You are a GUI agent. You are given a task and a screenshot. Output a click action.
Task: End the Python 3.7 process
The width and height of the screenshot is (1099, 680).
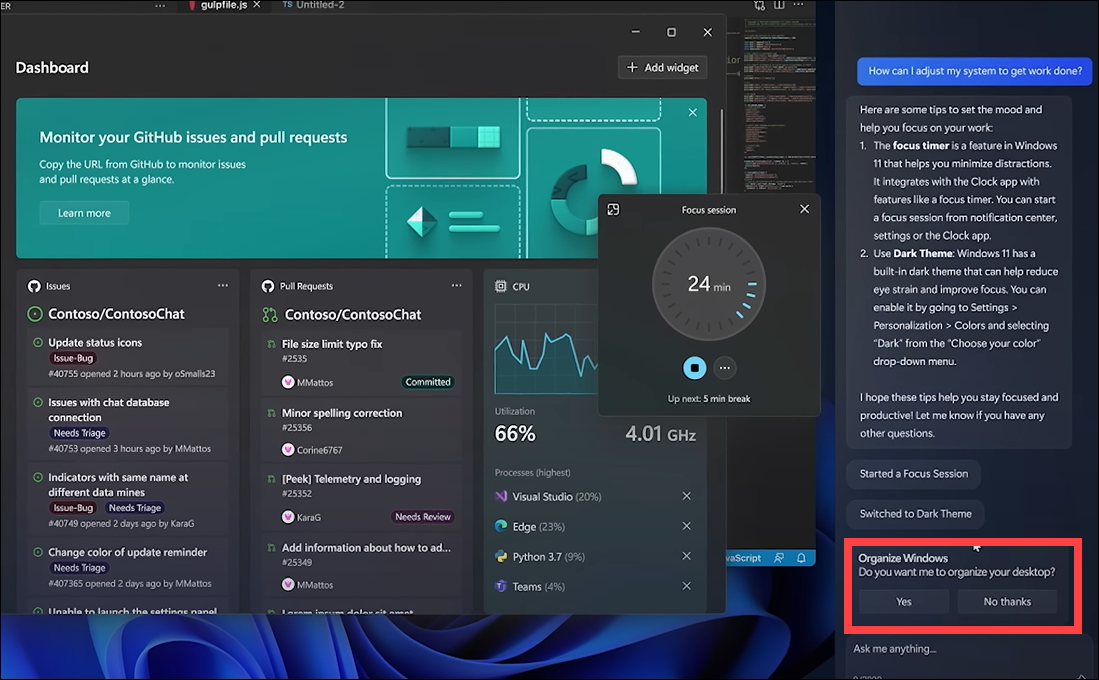[687, 556]
